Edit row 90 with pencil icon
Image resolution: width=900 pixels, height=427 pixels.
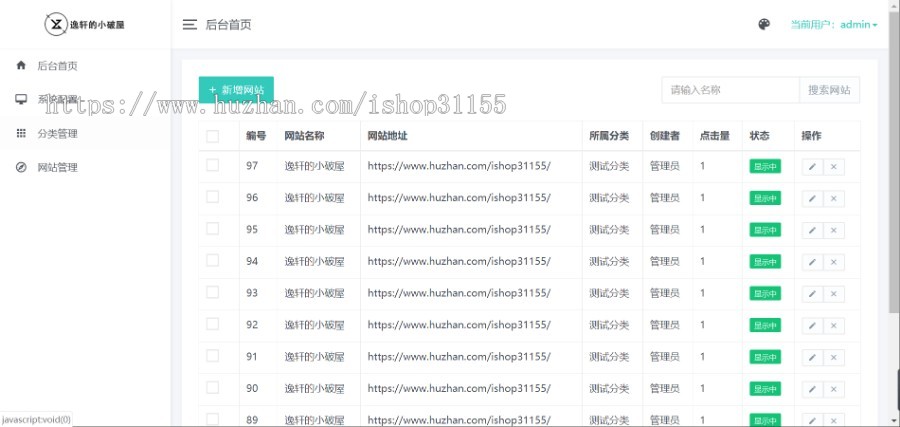pyautogui.click(x=812, y=389)
